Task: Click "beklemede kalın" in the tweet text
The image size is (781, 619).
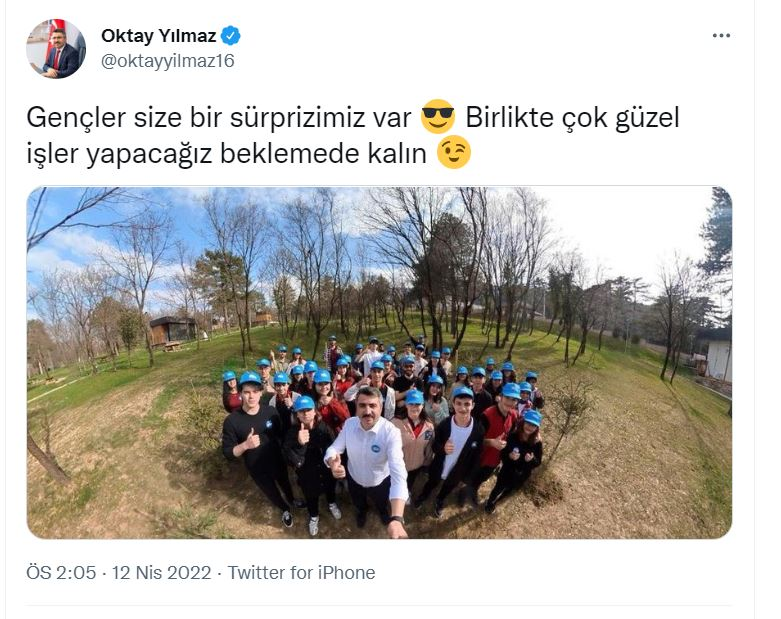Action: [x=323, y=154]
